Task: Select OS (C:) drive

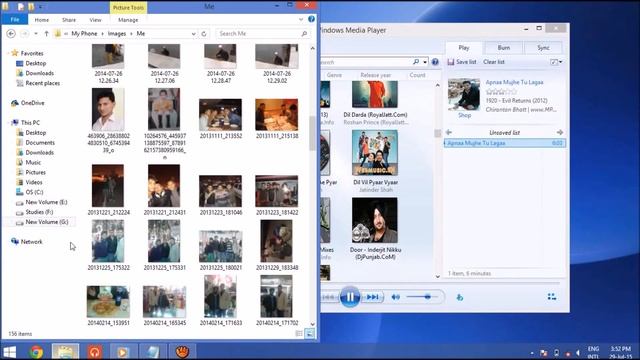Action: coord(34,192)
